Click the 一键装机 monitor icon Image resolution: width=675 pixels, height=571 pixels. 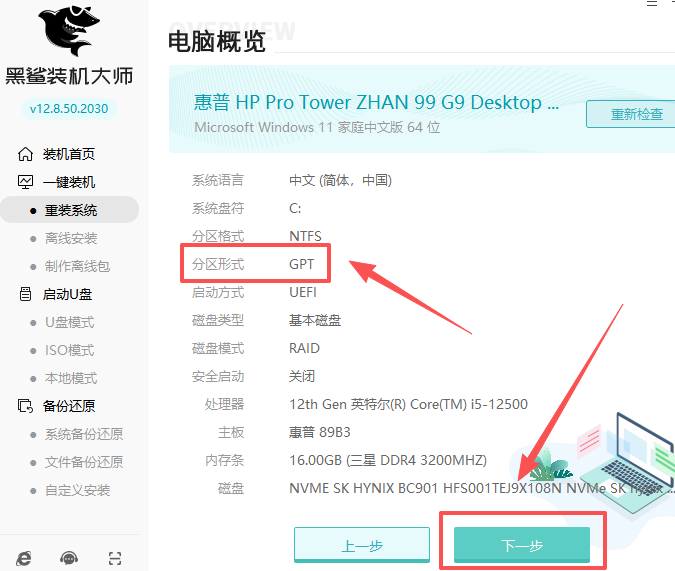25,182
